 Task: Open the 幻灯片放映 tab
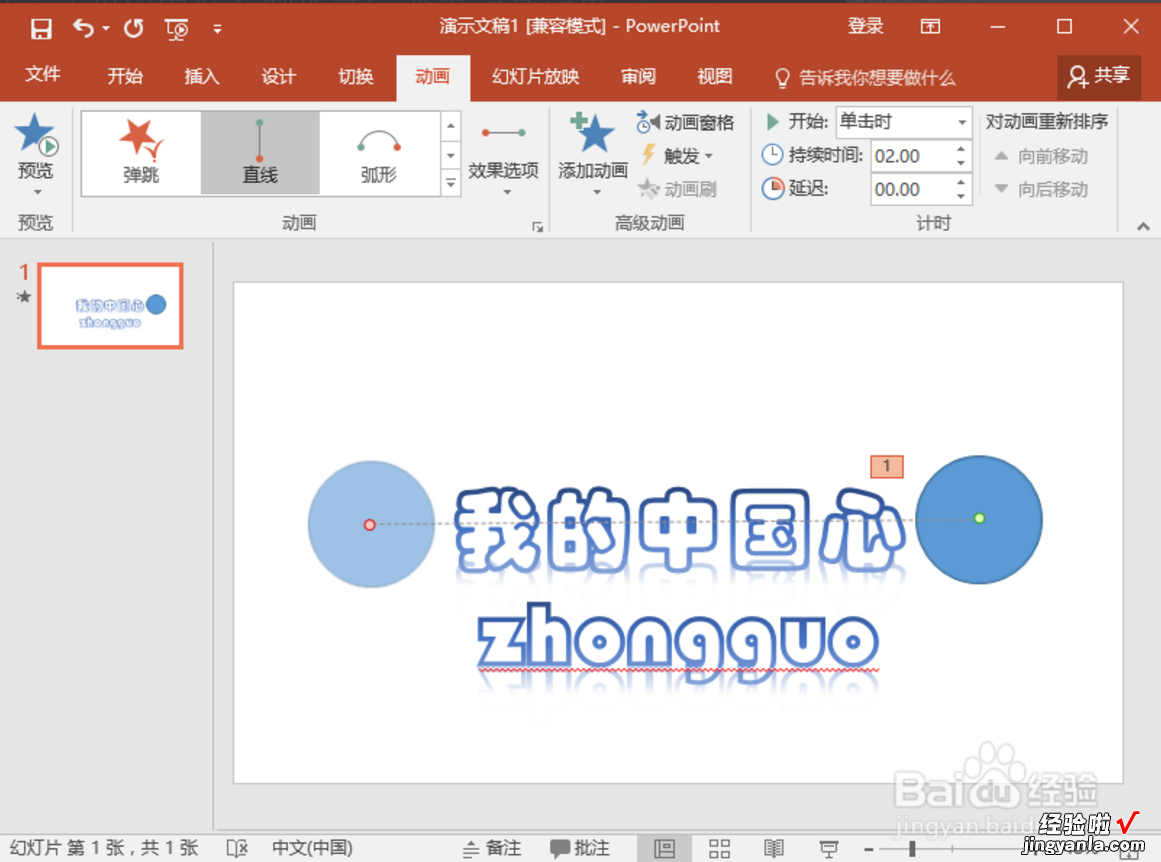(535, 76)
